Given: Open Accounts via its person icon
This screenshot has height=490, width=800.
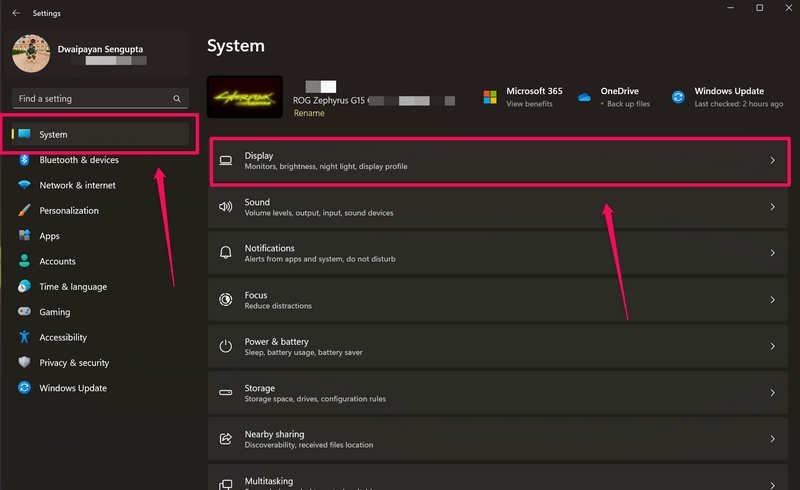Looking at the screenshot, I should click(x=24, y=261).
